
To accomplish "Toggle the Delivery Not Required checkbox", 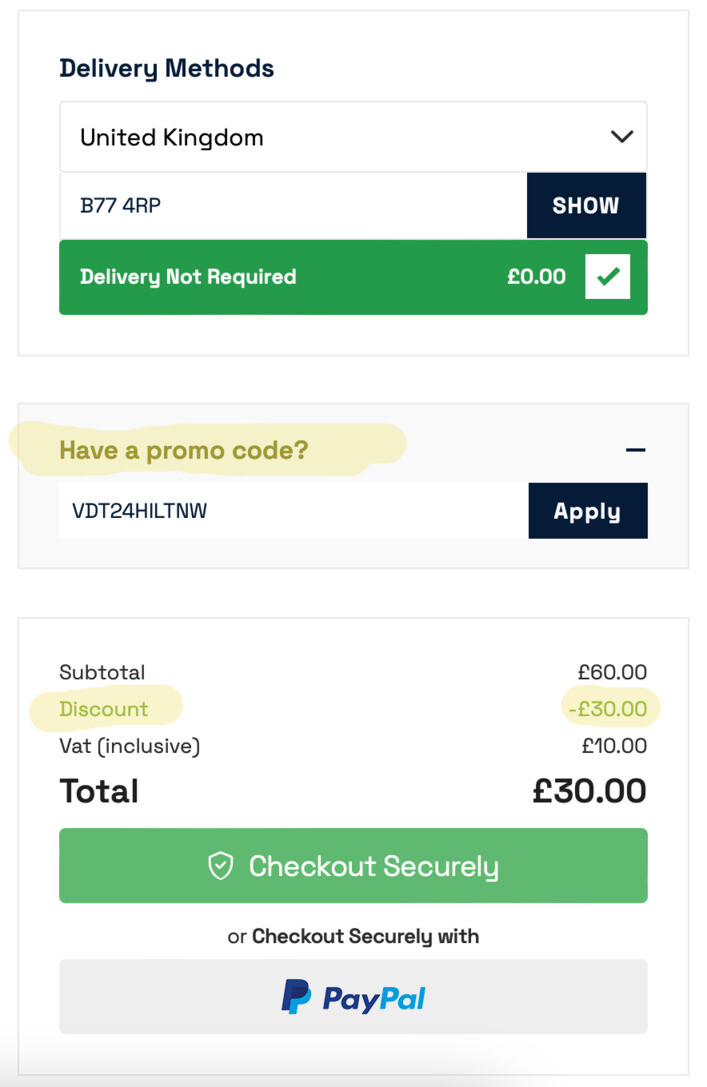I will pos(607,277).
